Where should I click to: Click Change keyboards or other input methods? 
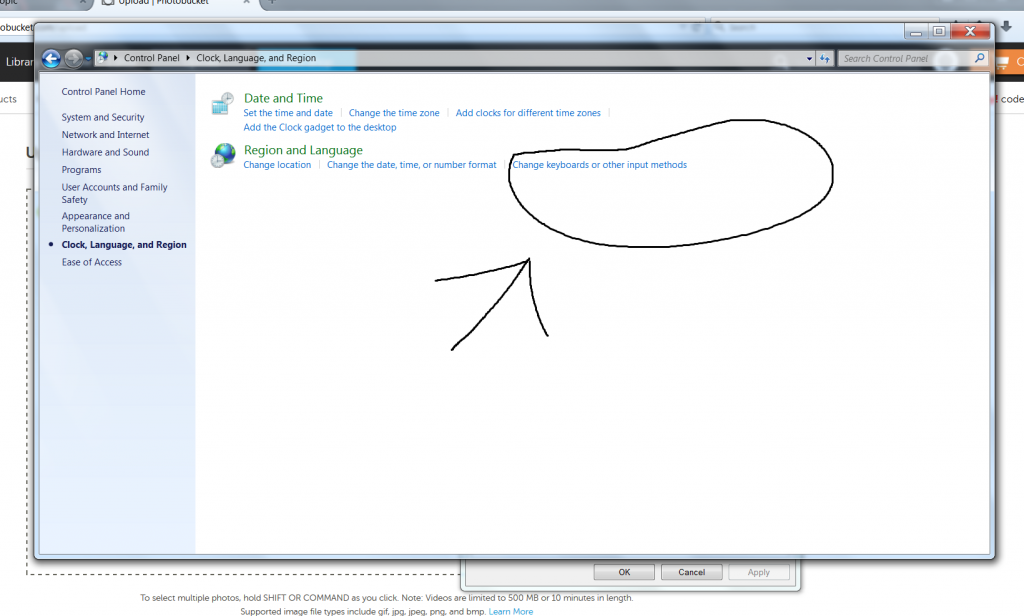pyautogui.click(x=600, y=165)
